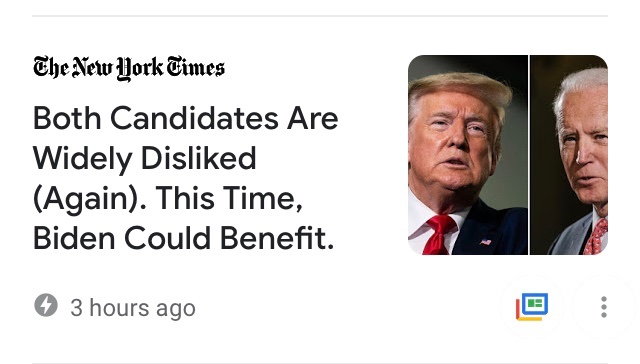Image resolution: width=640 pixels, height=364 pixels.
Task: Click headline line 'Biden Could Benefit.'
Action: point(183,238)
